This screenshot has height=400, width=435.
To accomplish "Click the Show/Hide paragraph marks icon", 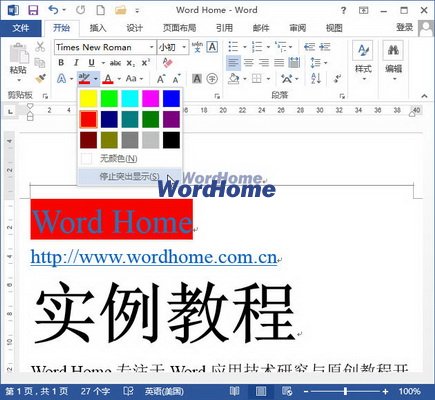I will click(338, 79).
